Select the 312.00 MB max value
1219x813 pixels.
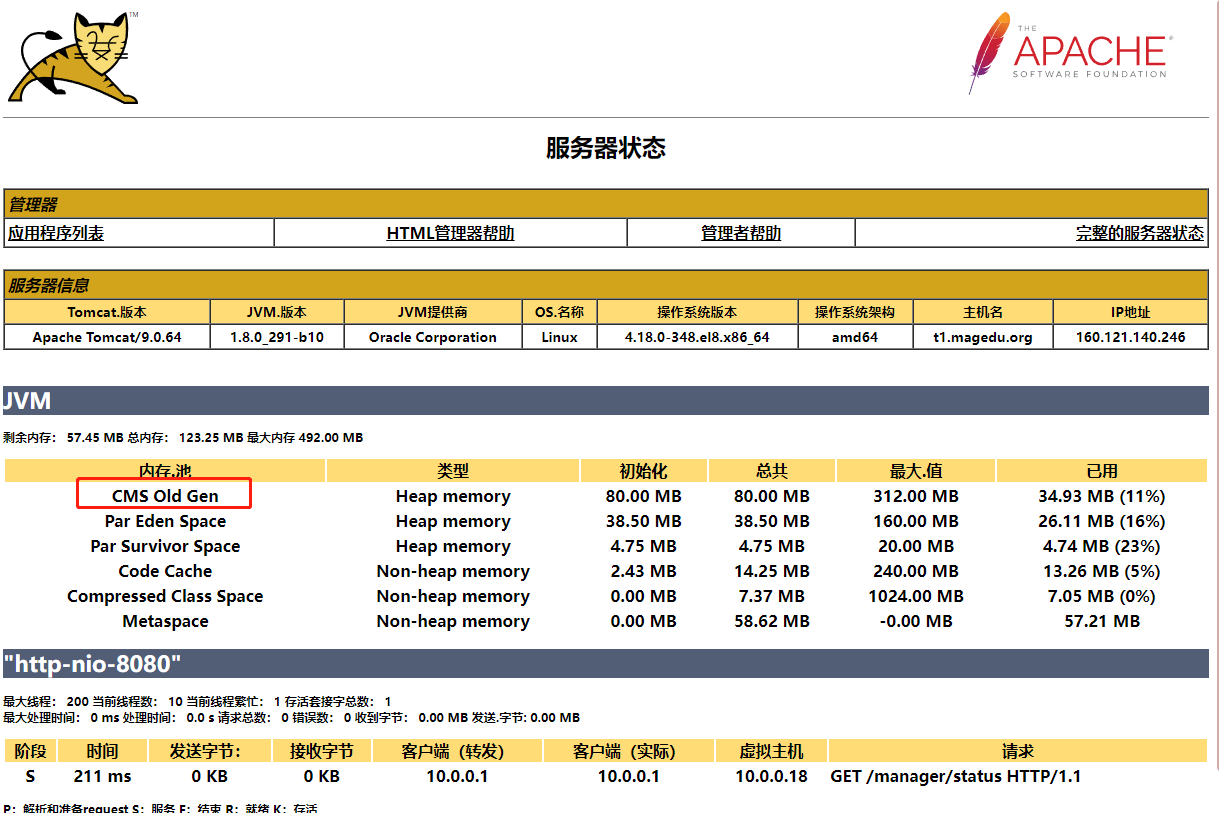click(915, 496)
